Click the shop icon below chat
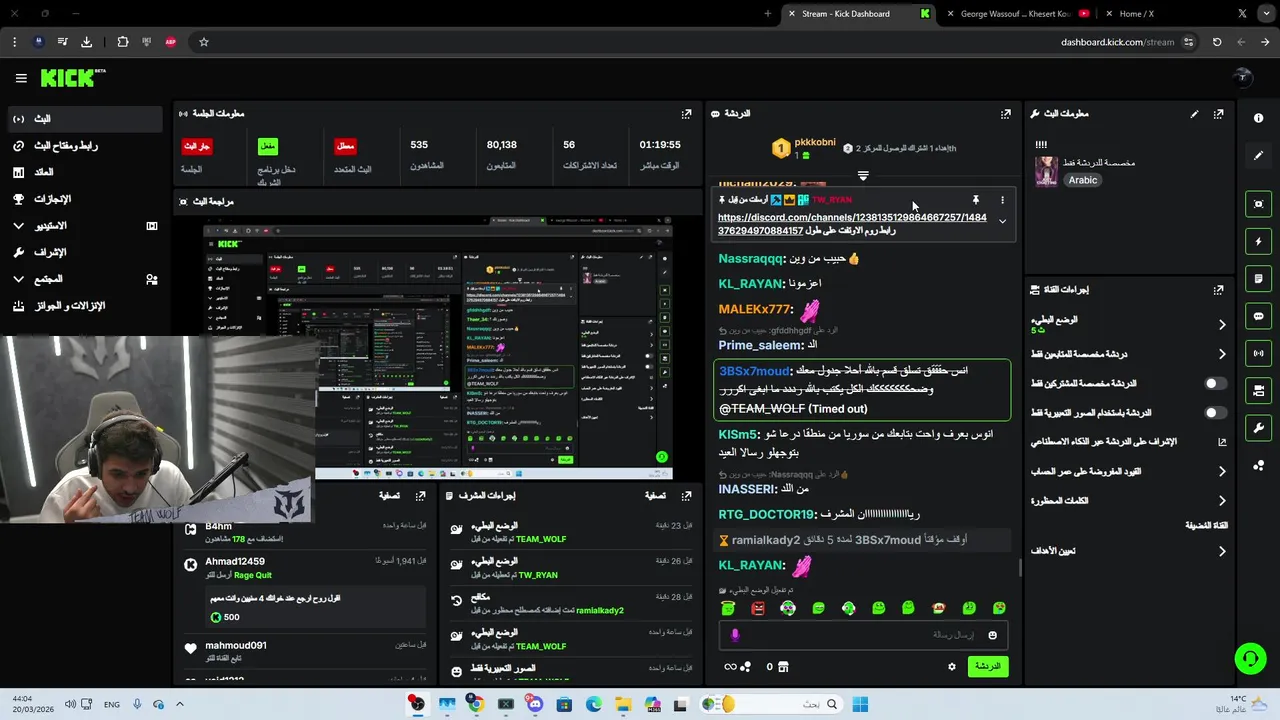 pyautogui.click(x=783, y=667)
